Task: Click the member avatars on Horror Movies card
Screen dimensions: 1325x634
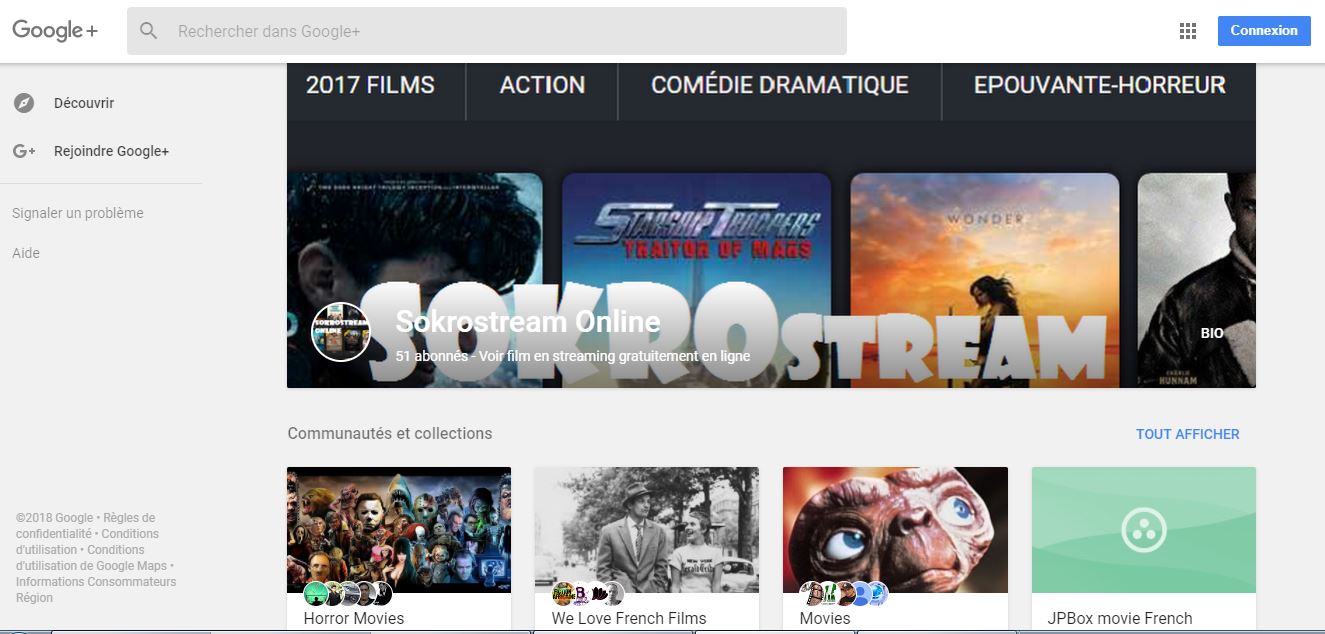Action: 349,593
